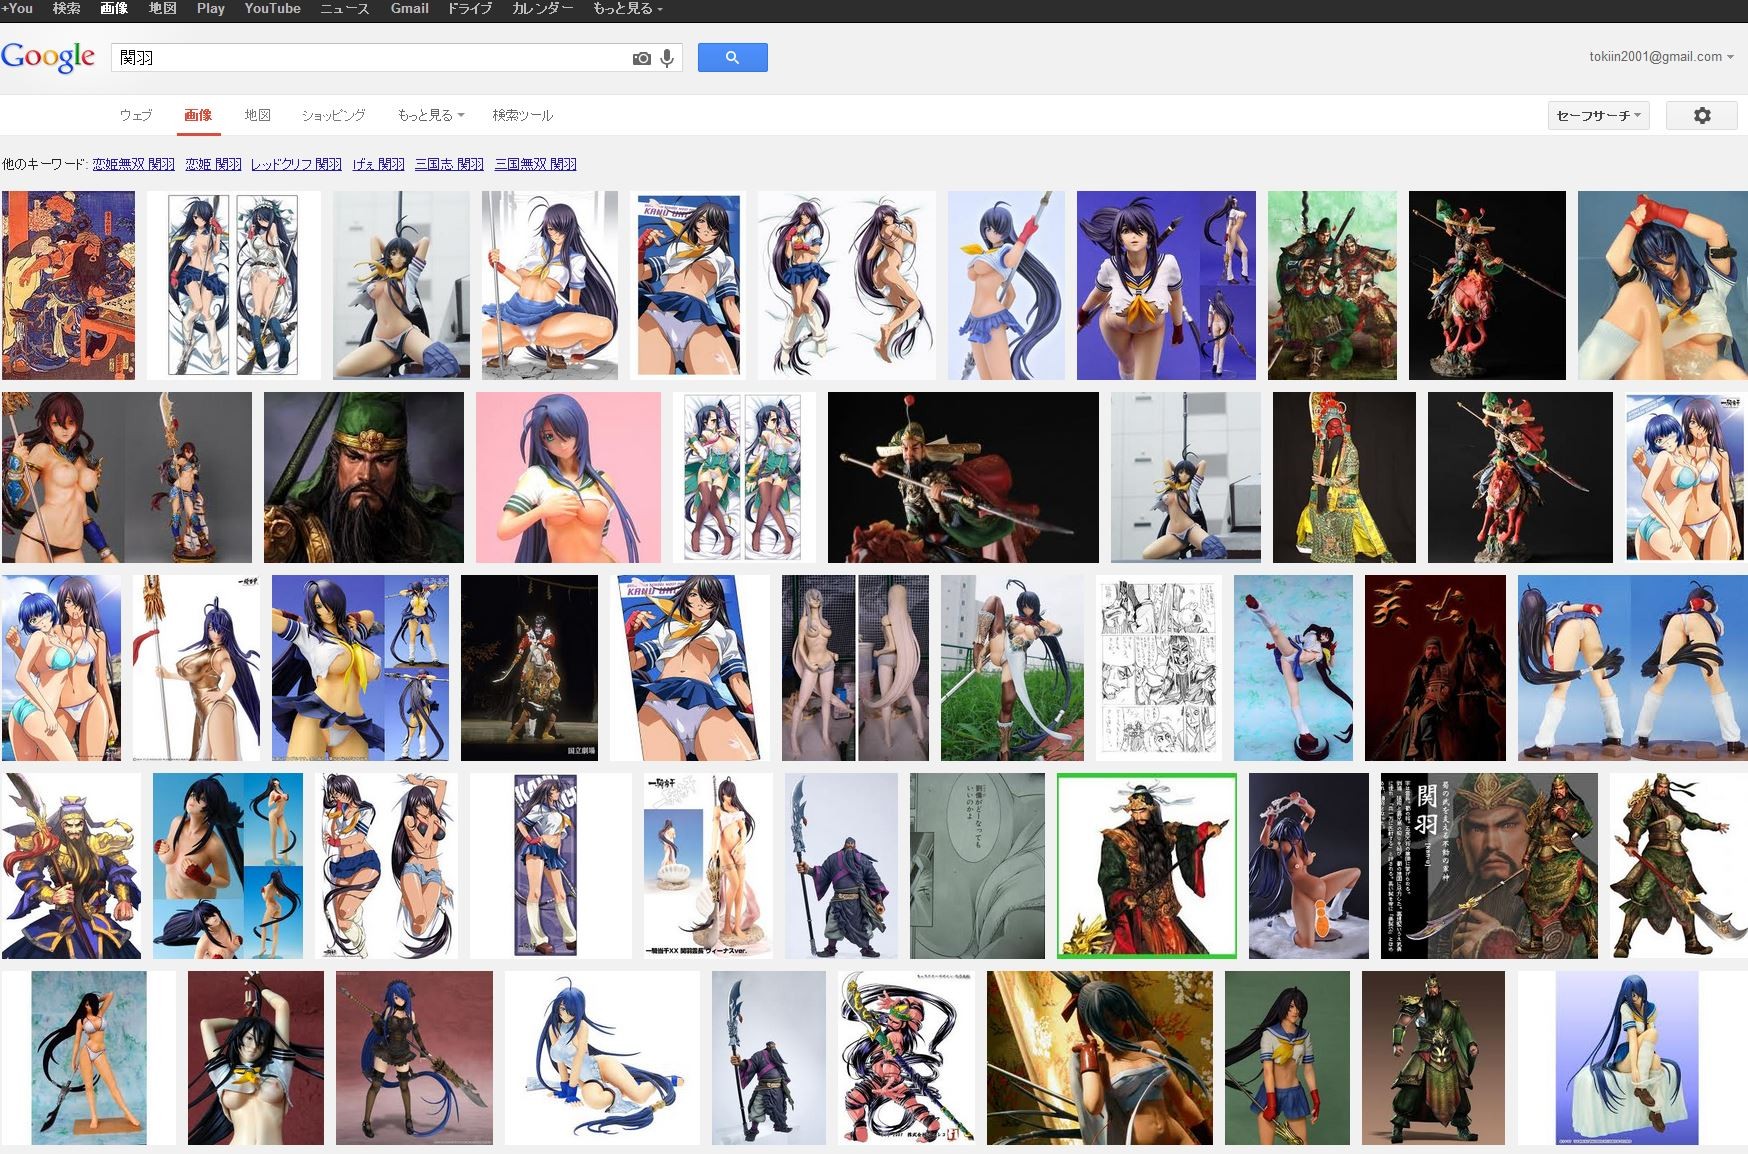Viewport: 1748px width, 1154px height.
Task: Open the poster thumbnail with large 関羽 kanji
Action: (1489, 866)
